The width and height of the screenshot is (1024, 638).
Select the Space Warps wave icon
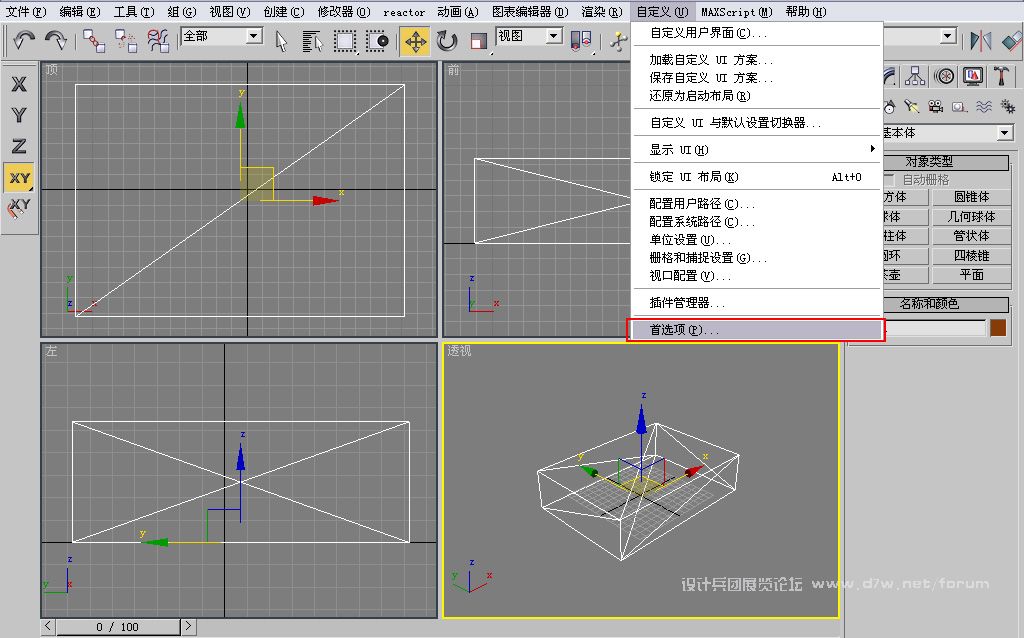[984, 106]
